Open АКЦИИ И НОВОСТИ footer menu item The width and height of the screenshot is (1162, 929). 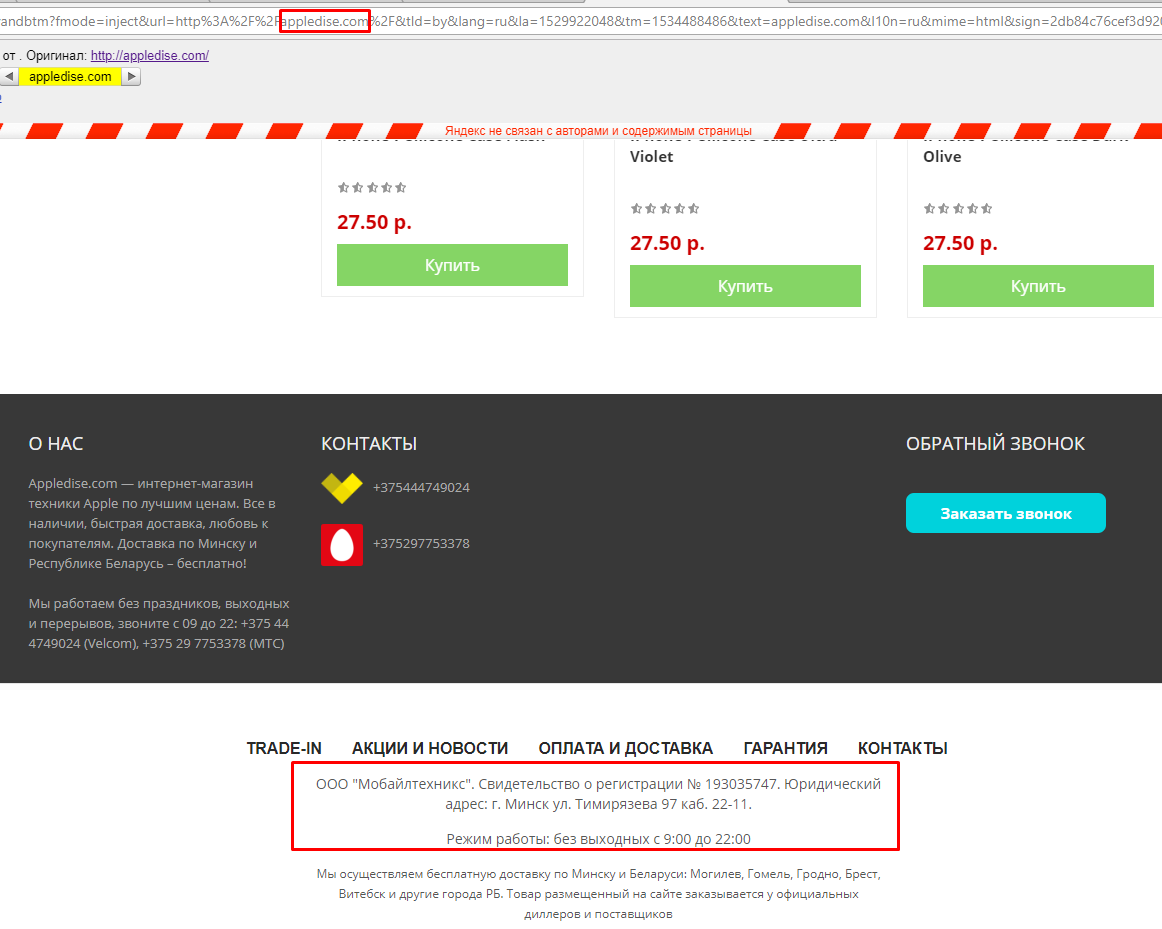[x=430, y=748]
